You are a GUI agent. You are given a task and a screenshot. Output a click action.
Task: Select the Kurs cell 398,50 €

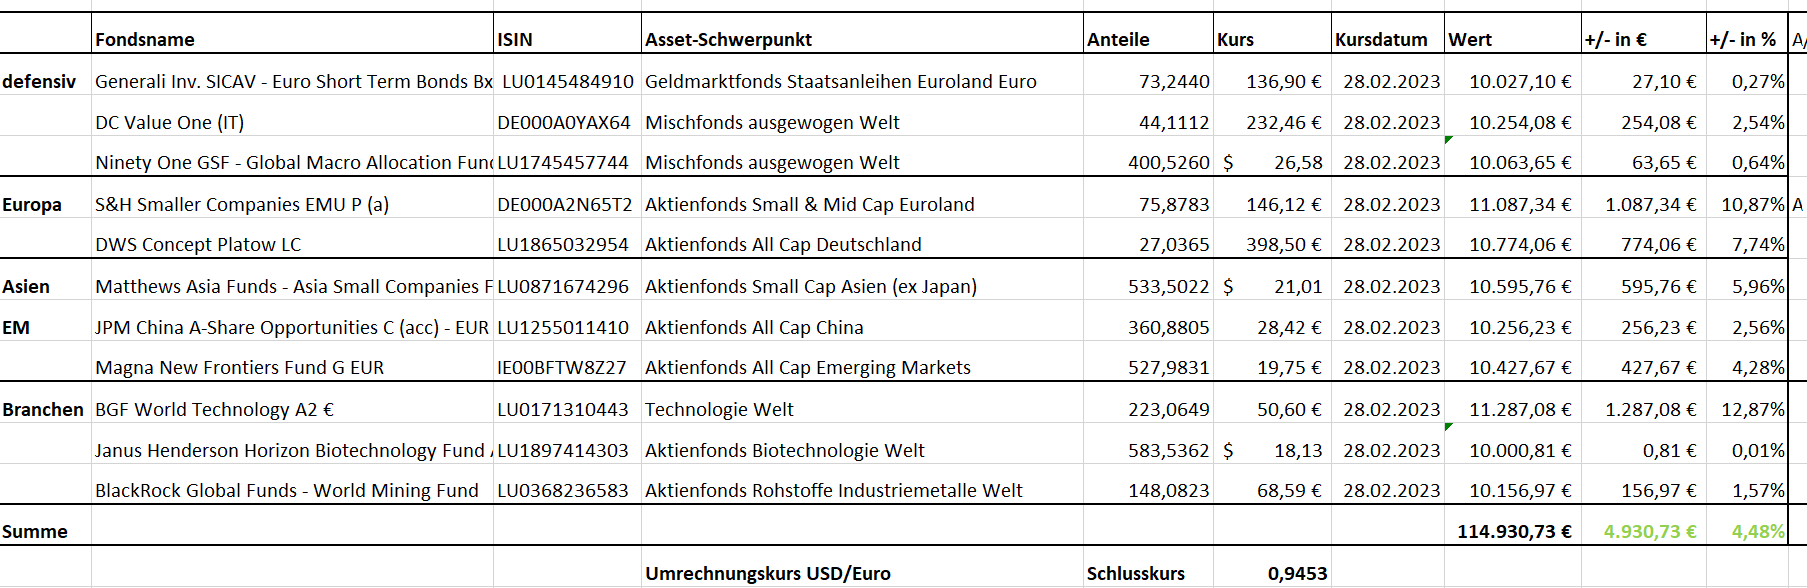pyautogui.click(x=1283, y=245)
